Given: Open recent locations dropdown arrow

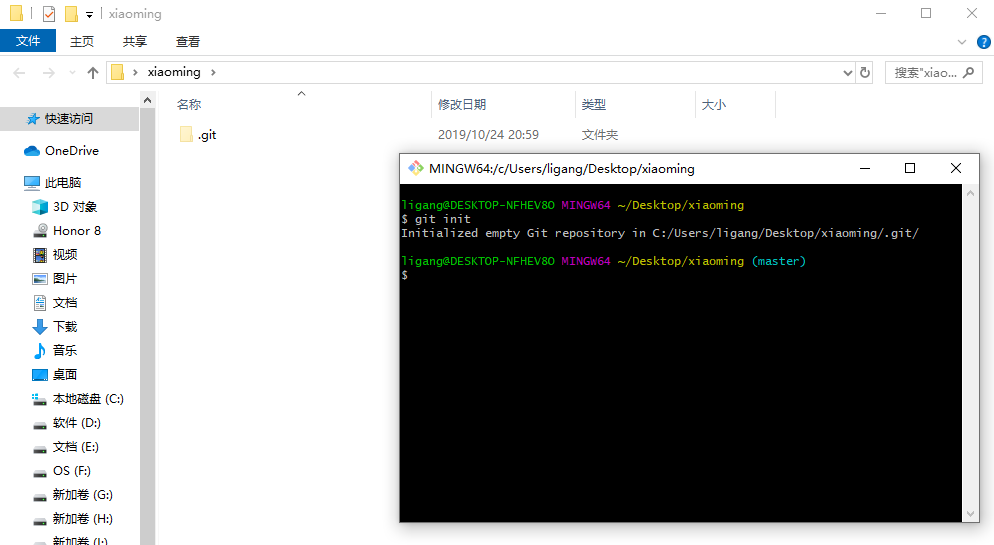Looking at the screenshot, I should tap(72, 73).
